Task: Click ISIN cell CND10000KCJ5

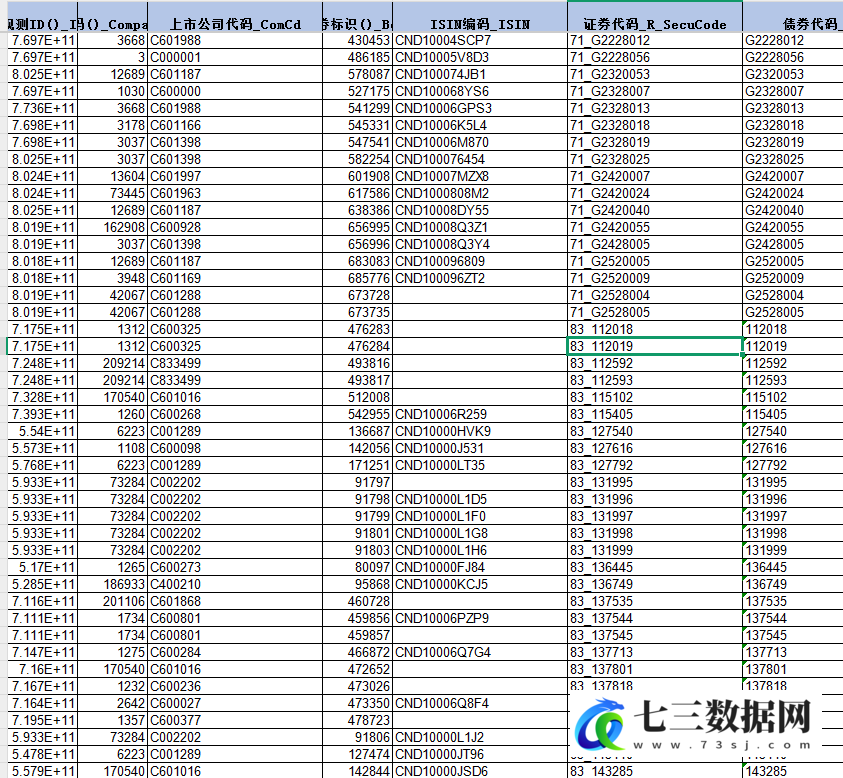Action: click(480, 584)
